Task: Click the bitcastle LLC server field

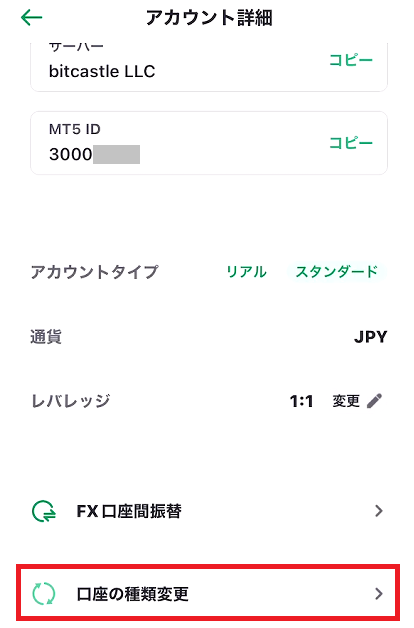Action: (x=209, y=66)
